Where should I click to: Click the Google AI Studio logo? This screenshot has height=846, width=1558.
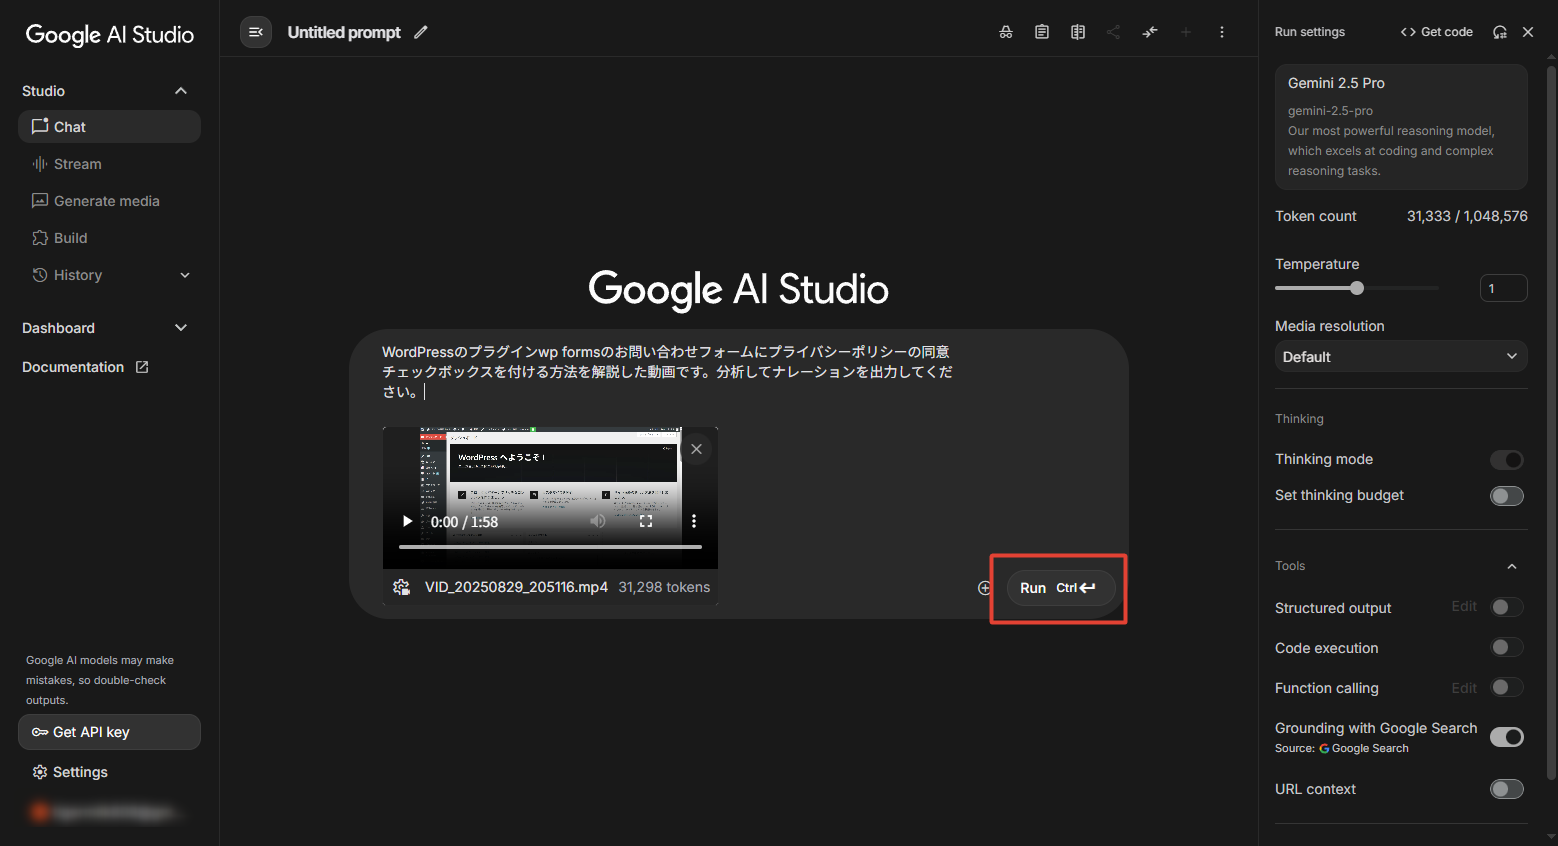click(109, 35)
